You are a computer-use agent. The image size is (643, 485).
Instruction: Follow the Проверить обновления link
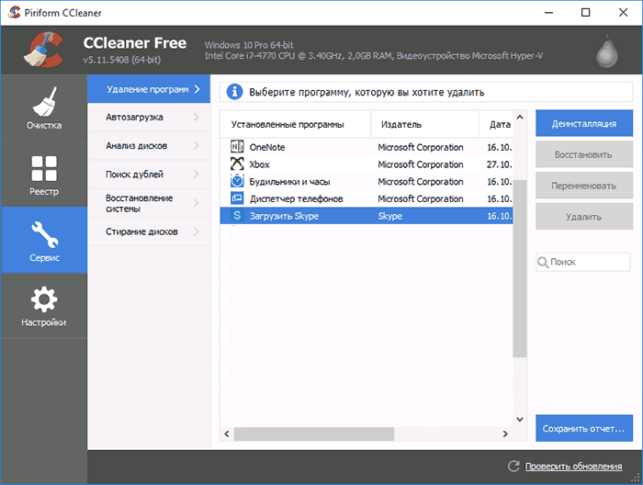[x=573, y=466]
